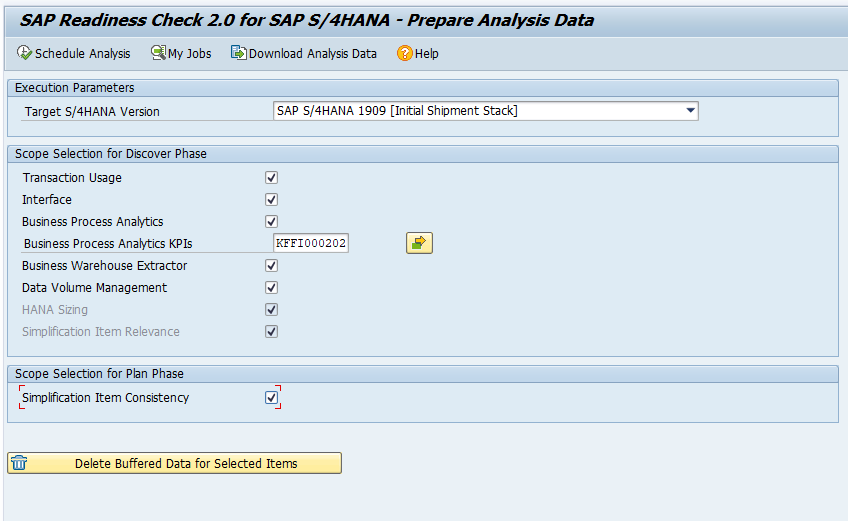Open My Jobs via its icon
This screenshot has height=521, width=848.
tap(158, 53)
